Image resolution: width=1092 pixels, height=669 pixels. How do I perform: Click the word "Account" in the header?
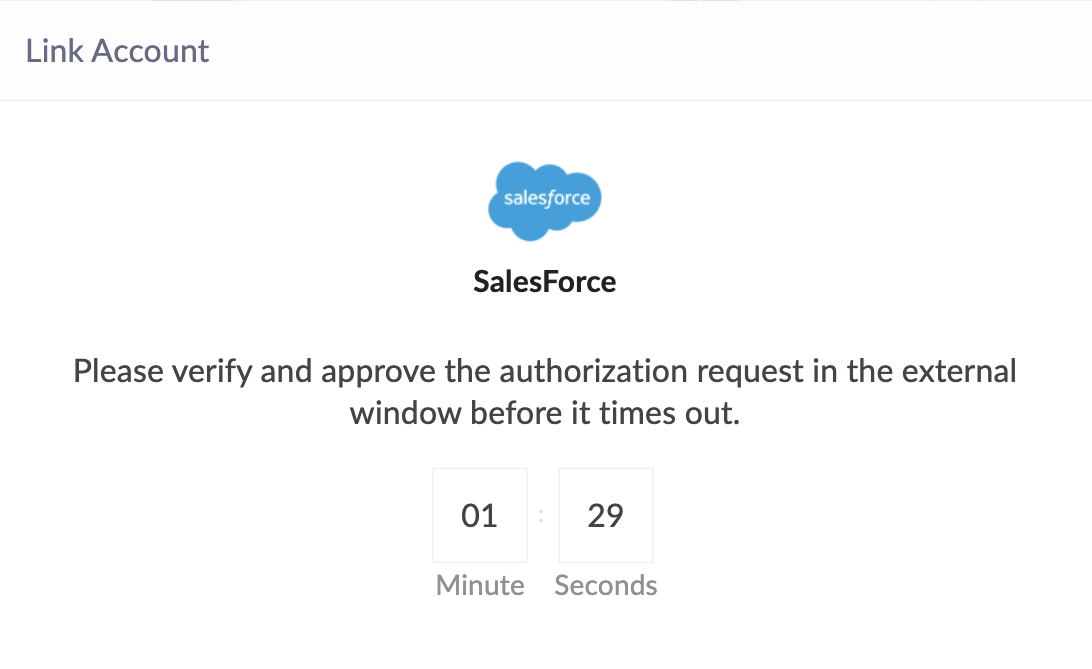(x=150, y=51)
